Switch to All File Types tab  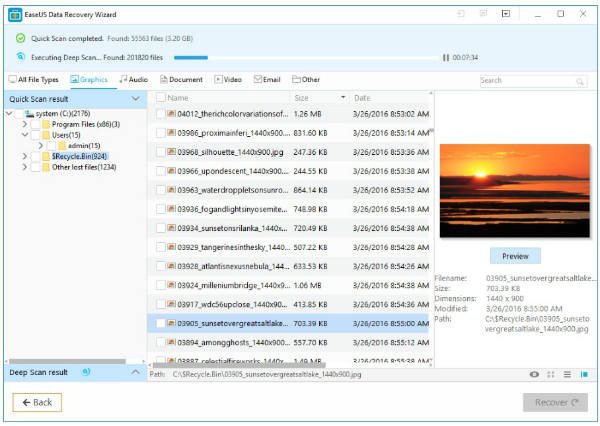[34, 80]
